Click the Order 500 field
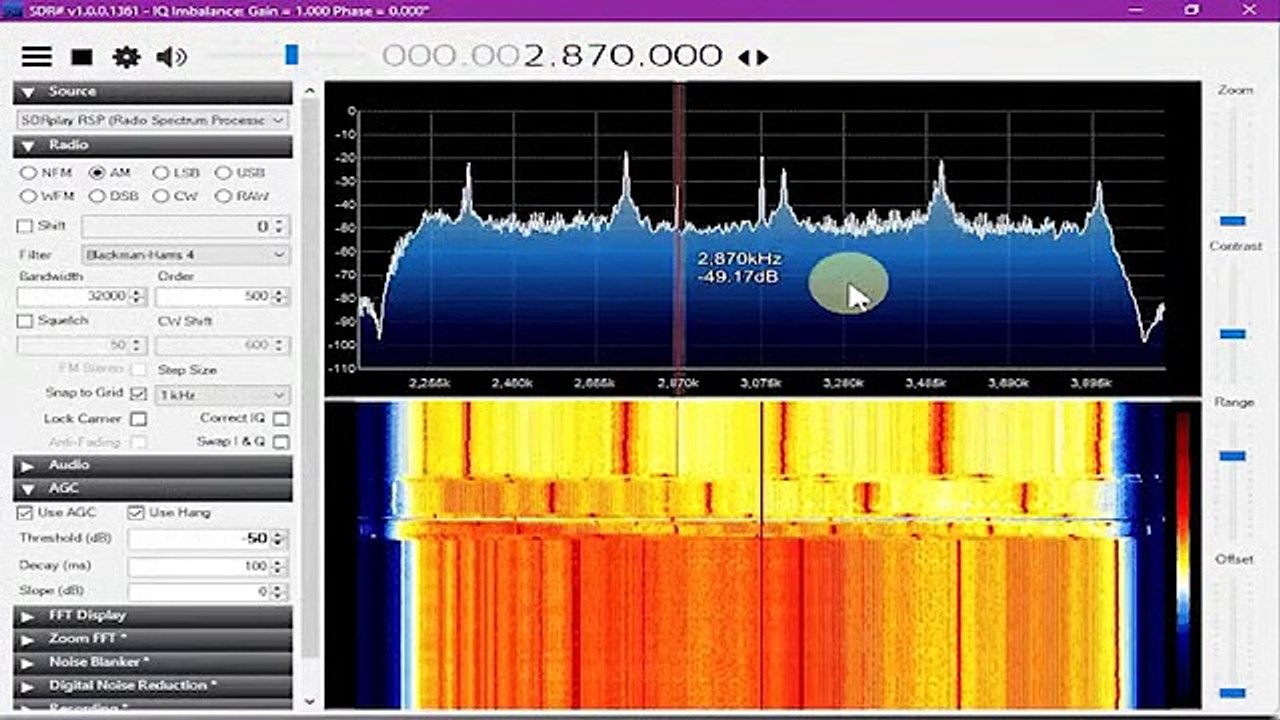 213,296
